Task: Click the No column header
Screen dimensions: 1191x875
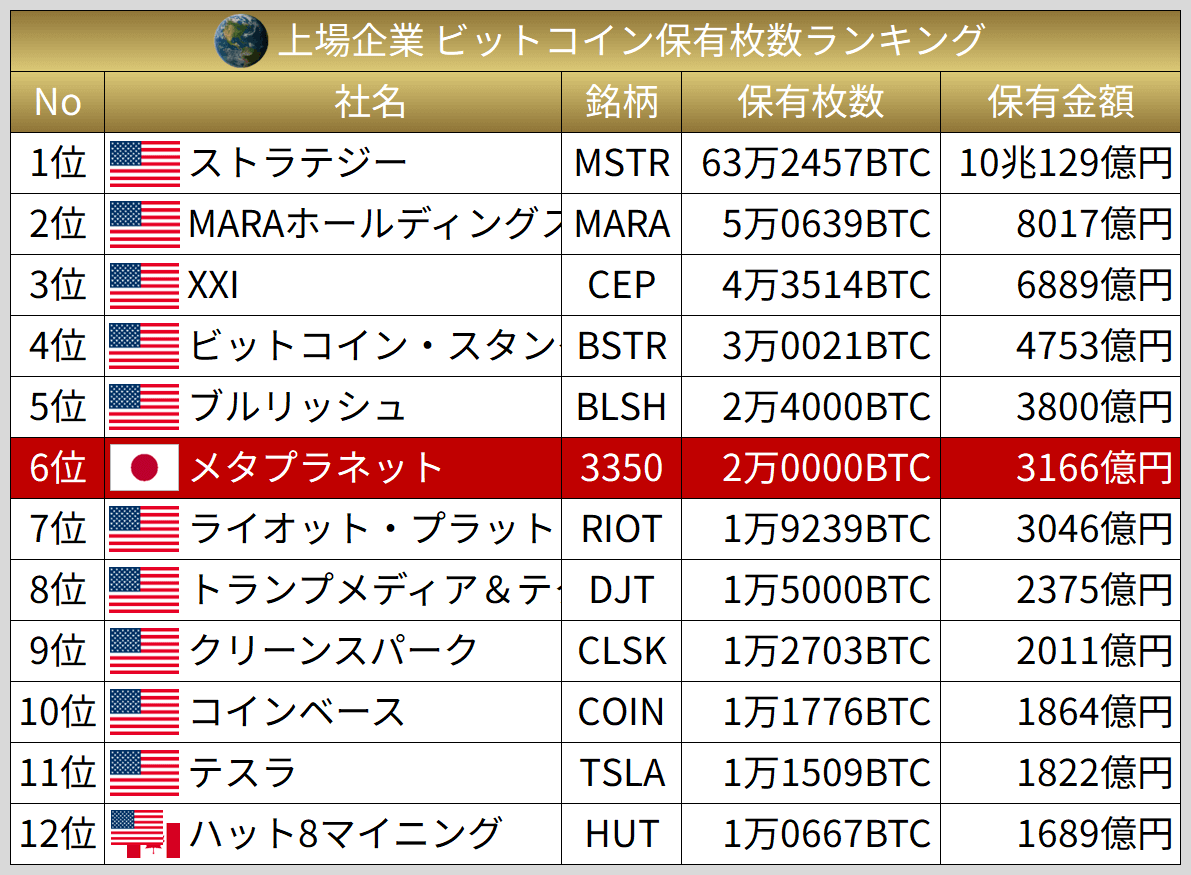Action: click(58, 103)
